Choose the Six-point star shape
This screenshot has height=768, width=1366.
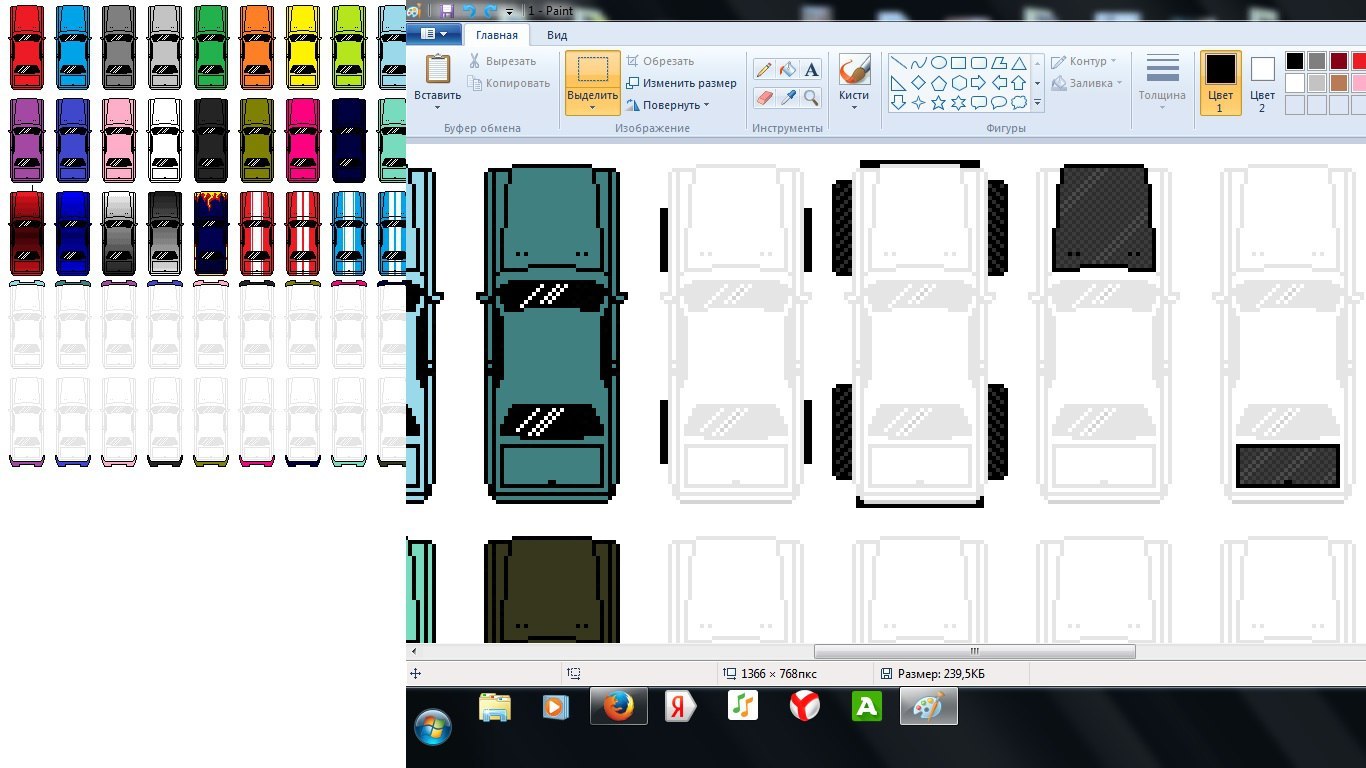click(958, 103)
